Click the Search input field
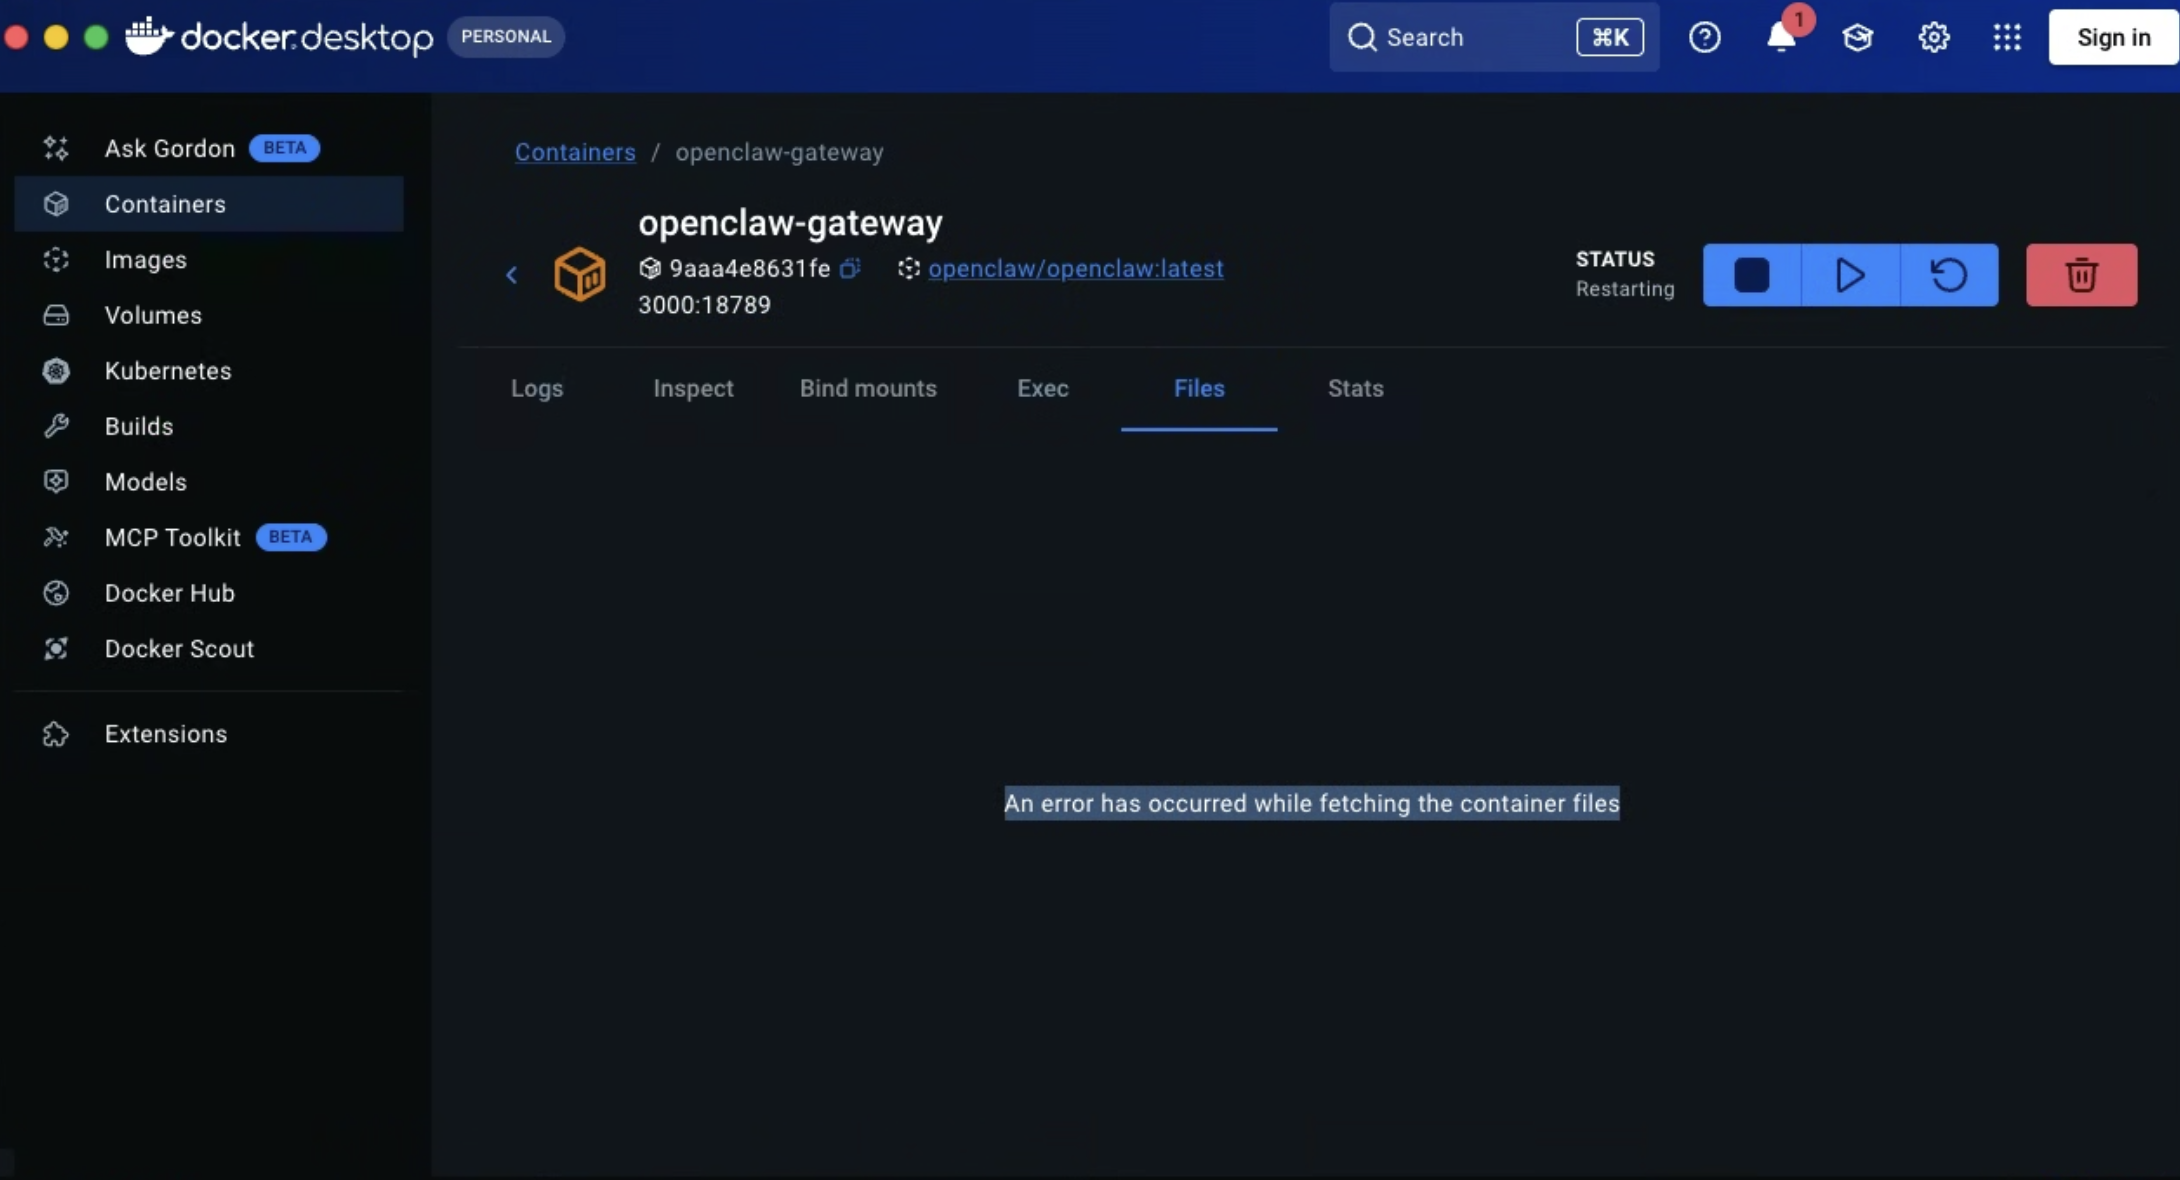 click(1470, 37)
